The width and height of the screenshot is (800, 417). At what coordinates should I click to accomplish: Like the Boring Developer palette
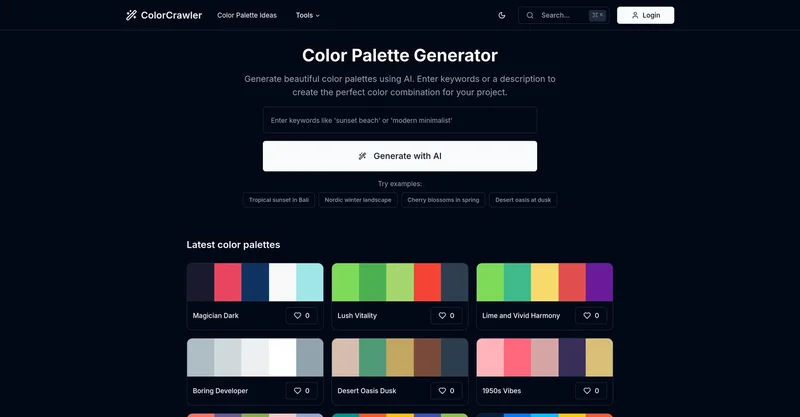302,390
